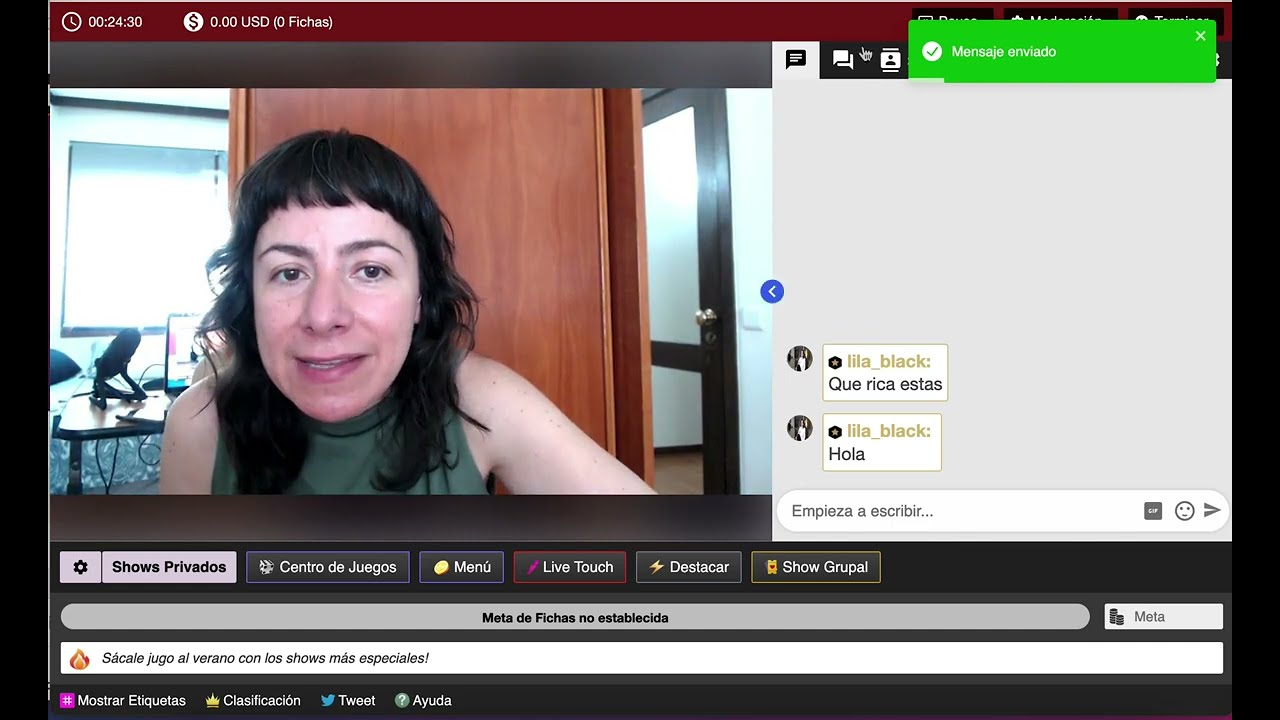Click the Shows Privados button
This screenshot has width=1280, height=720.
(x=169, y=567)
